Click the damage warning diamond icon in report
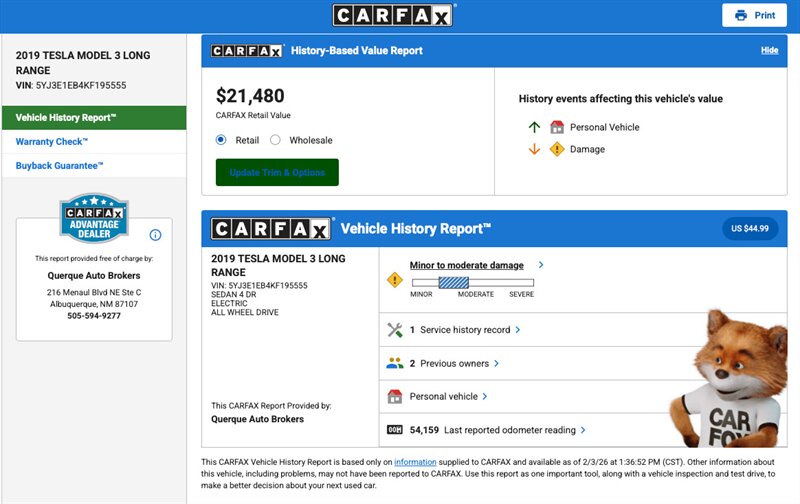The width and height of the screenshot is (800, 504). (394, 280)
